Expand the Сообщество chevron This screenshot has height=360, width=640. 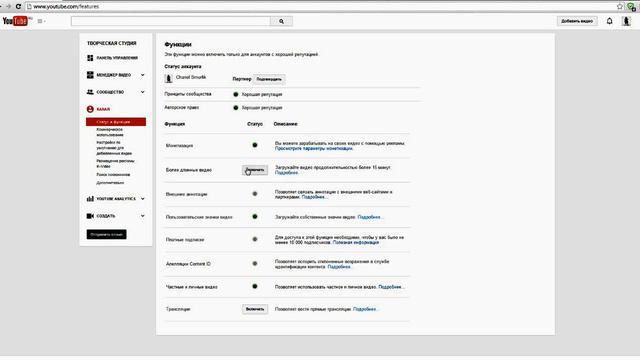coord(142,92)
